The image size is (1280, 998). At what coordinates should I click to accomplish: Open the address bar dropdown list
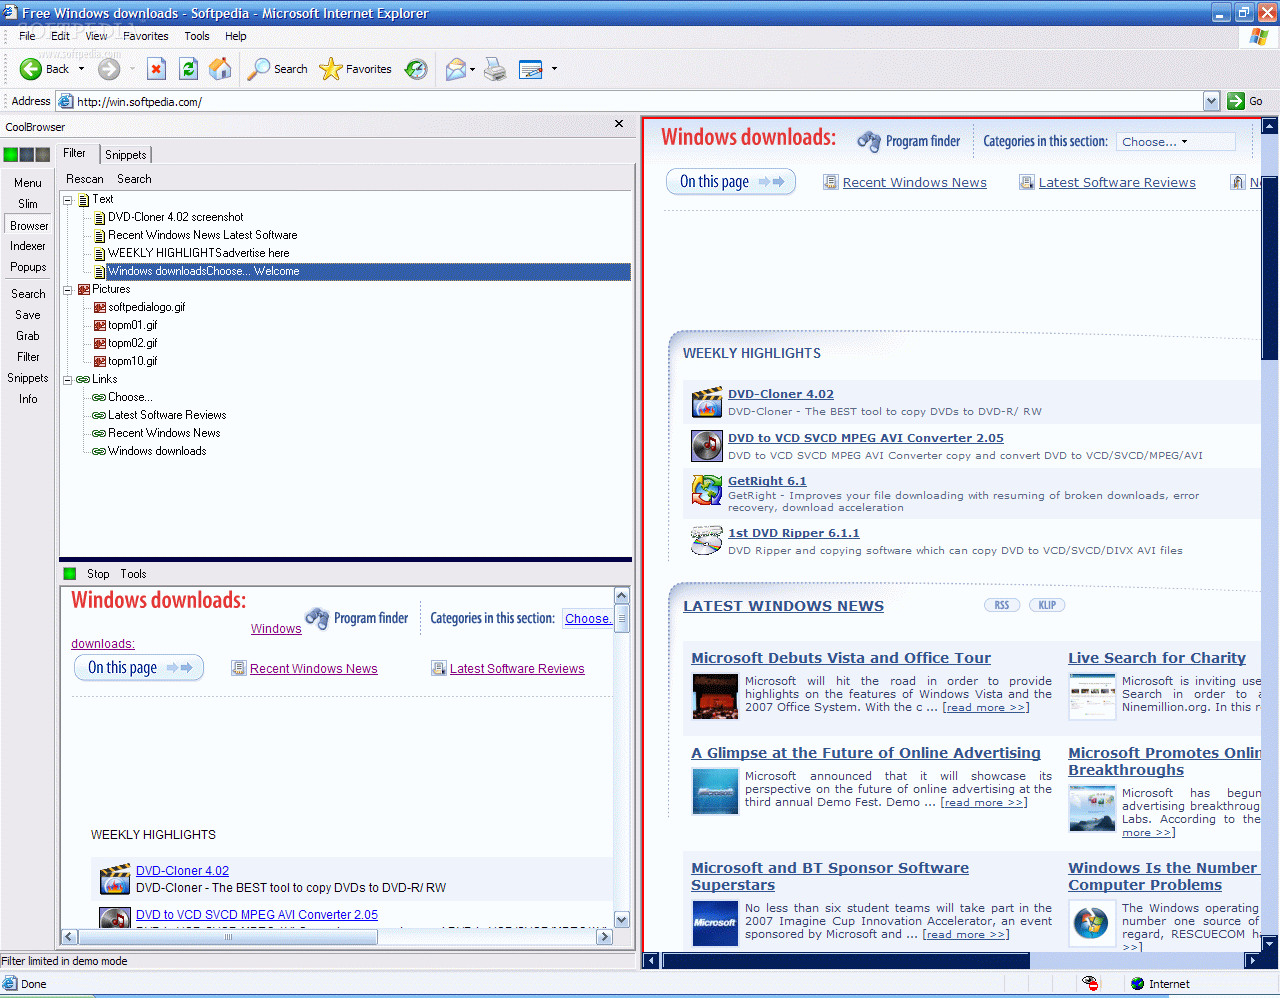(1211, 101)
